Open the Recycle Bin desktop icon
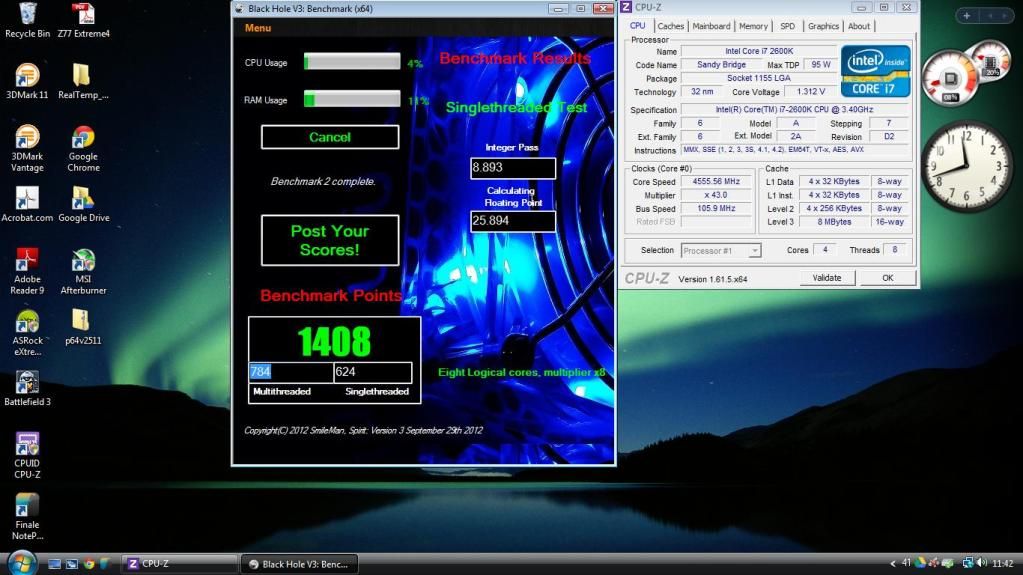This screenshot has width=1023, height=575. 27,20
